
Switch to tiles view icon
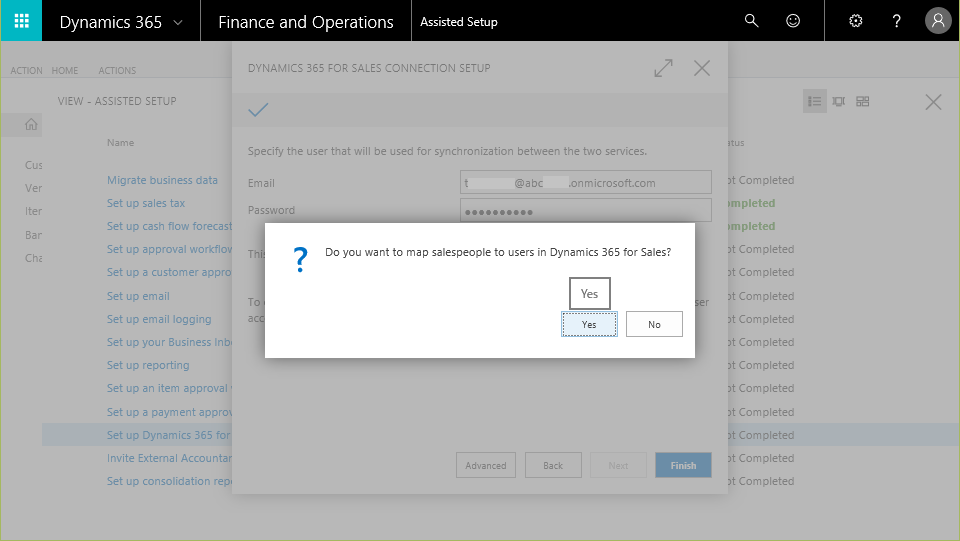(863, 102)
